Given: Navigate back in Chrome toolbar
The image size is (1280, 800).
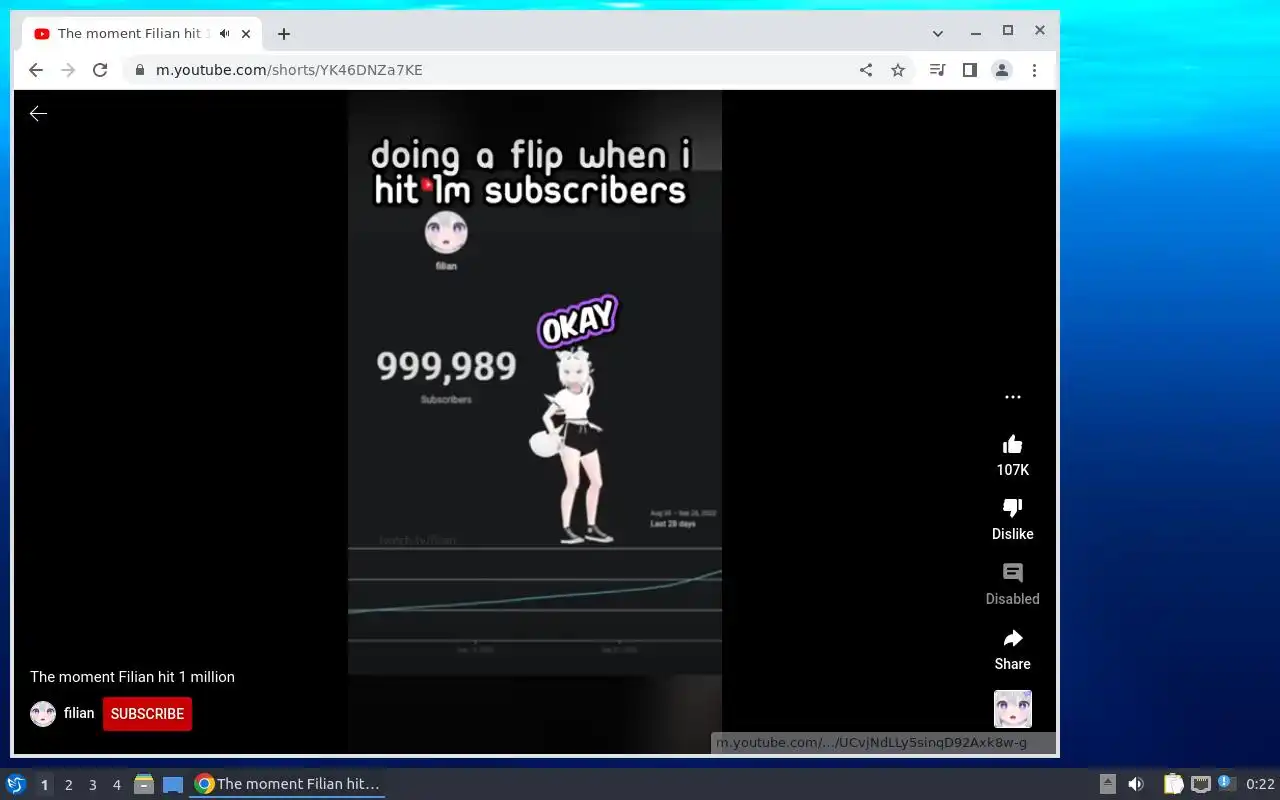Looking at the screenshot, I should click(x=36, y=70).
